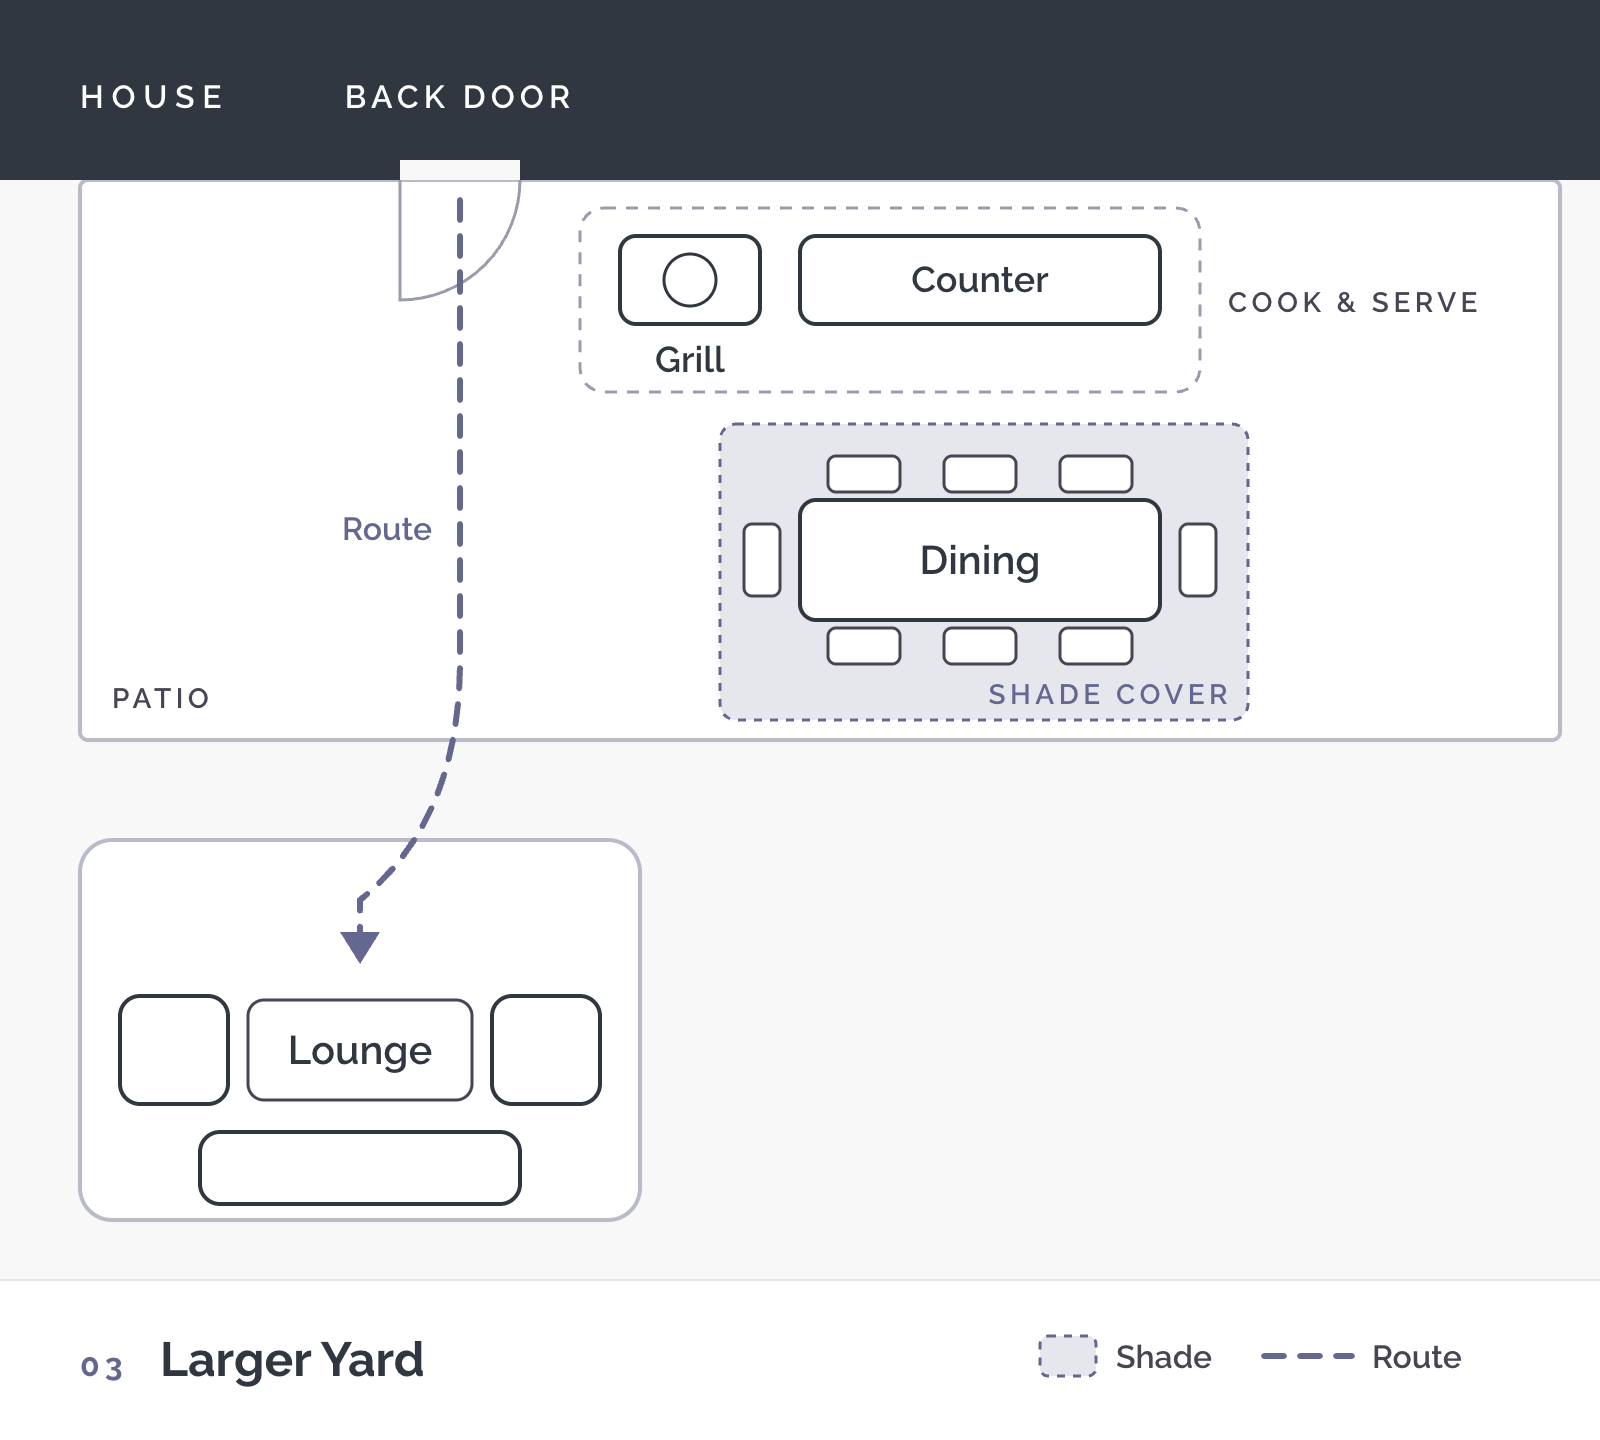Select the left end chair at Dining
Viewport: 1600px width, 1440px height.
click(762, 560)
